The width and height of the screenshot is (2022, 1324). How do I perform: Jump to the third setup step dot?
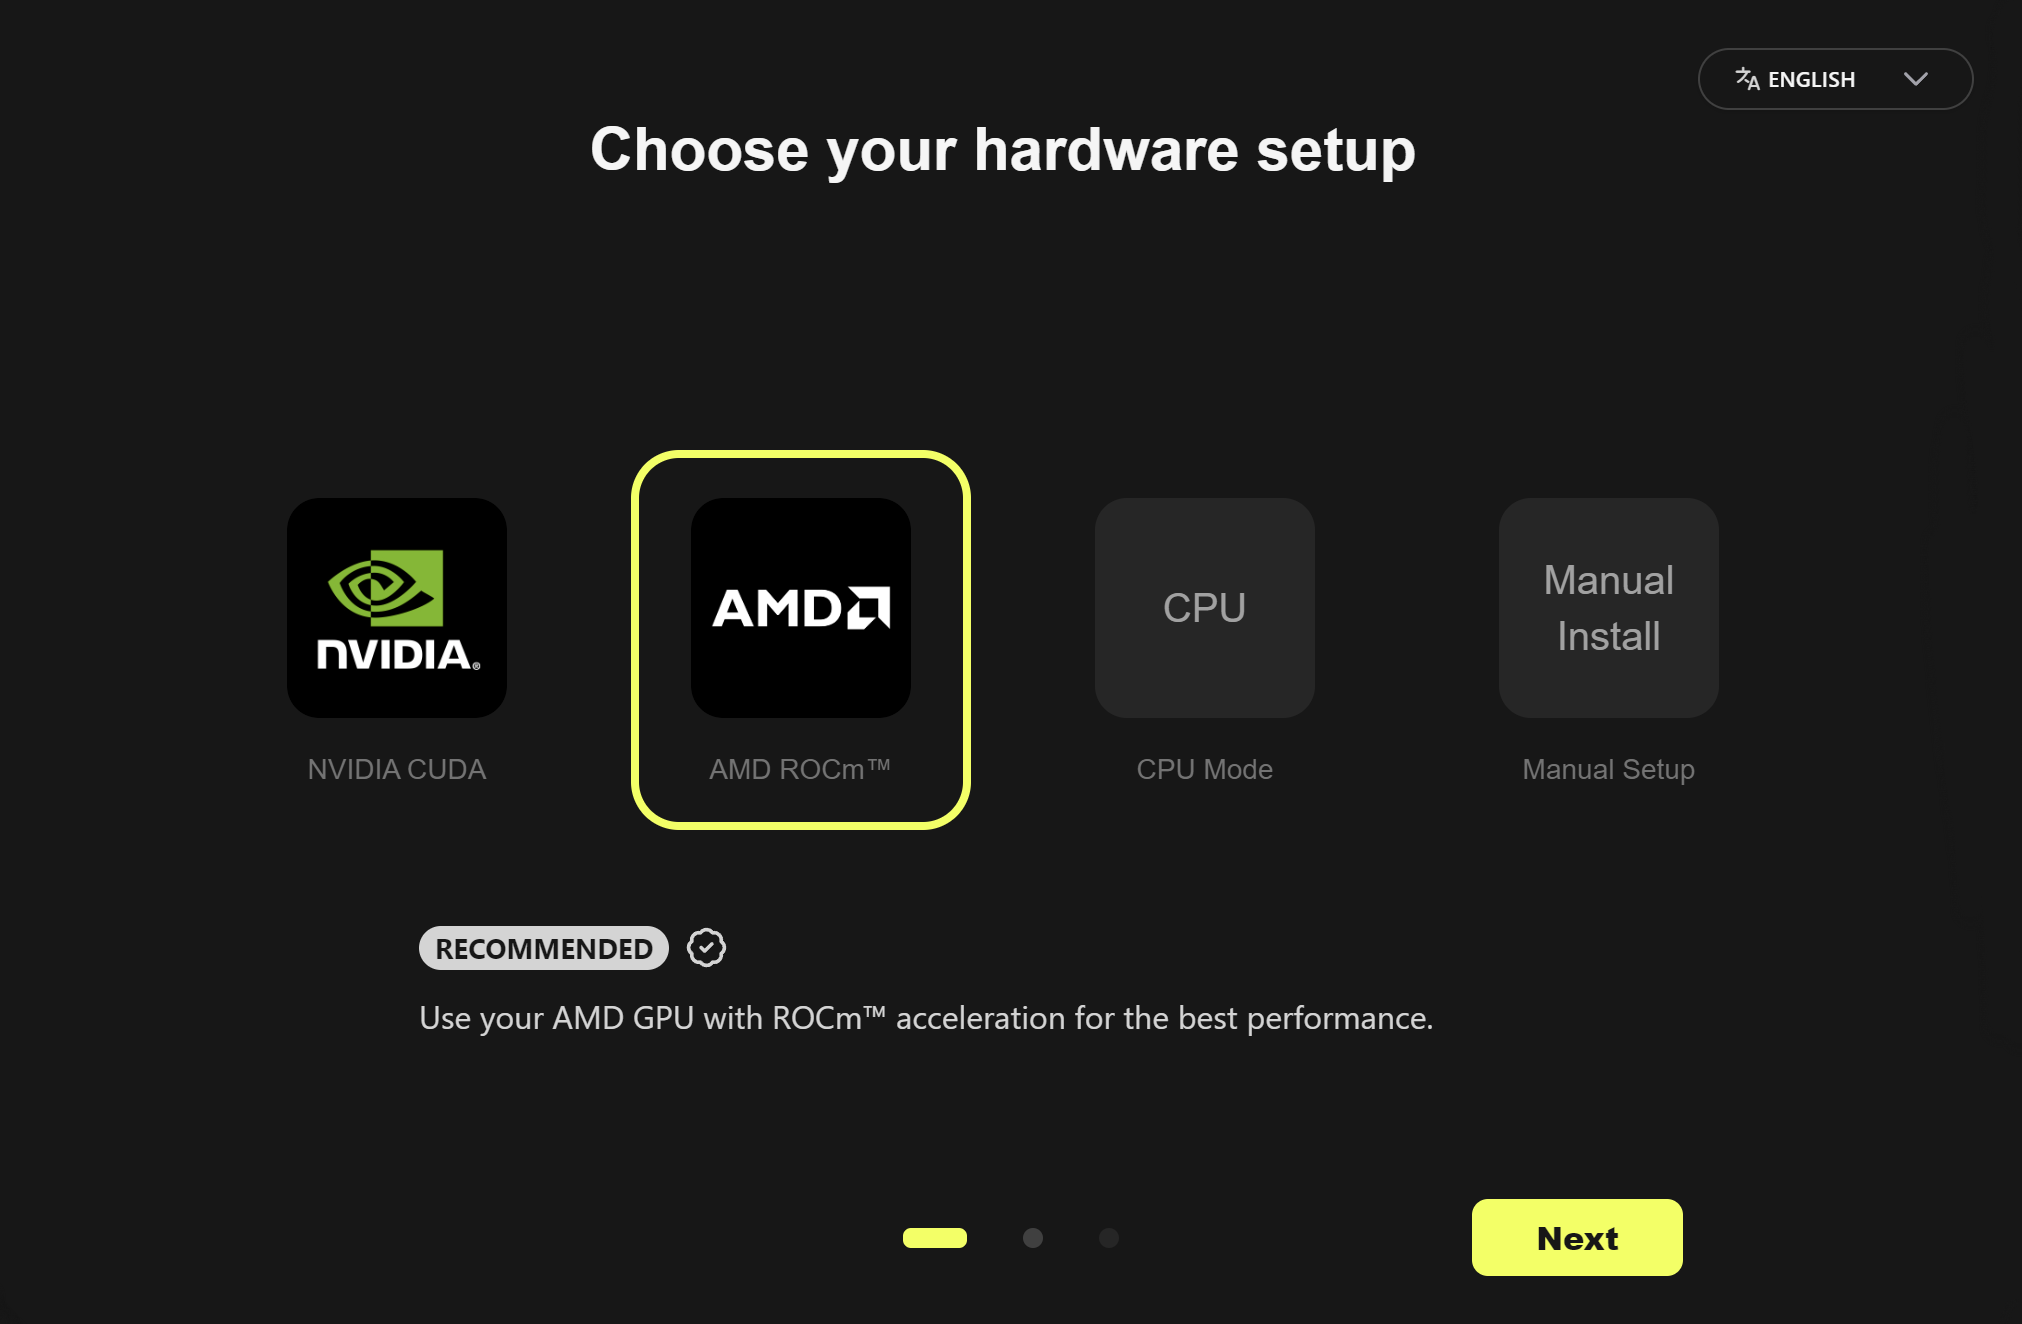pyautogui.click(x=1109, y=1238)
